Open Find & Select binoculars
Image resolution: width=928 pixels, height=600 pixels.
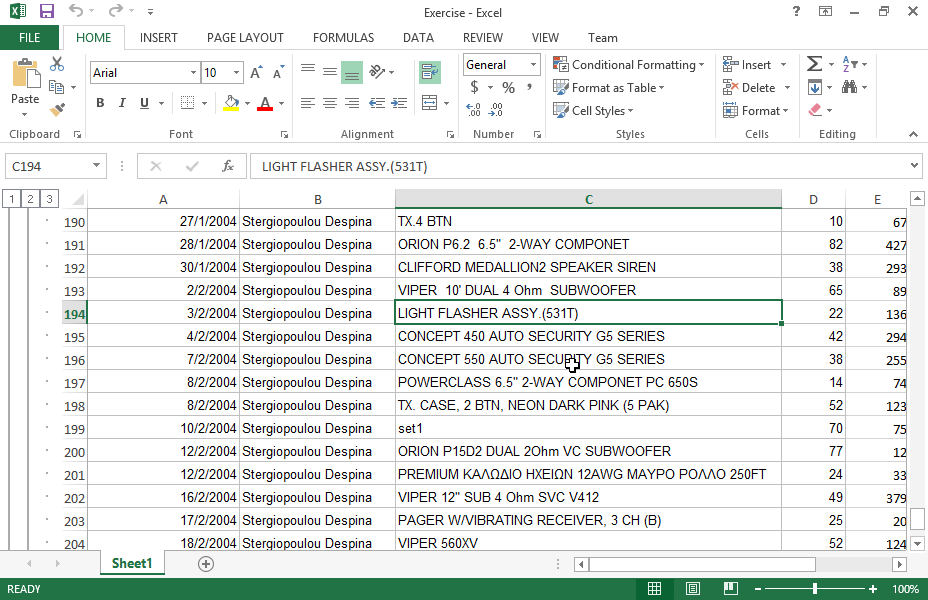click(849, 88)
